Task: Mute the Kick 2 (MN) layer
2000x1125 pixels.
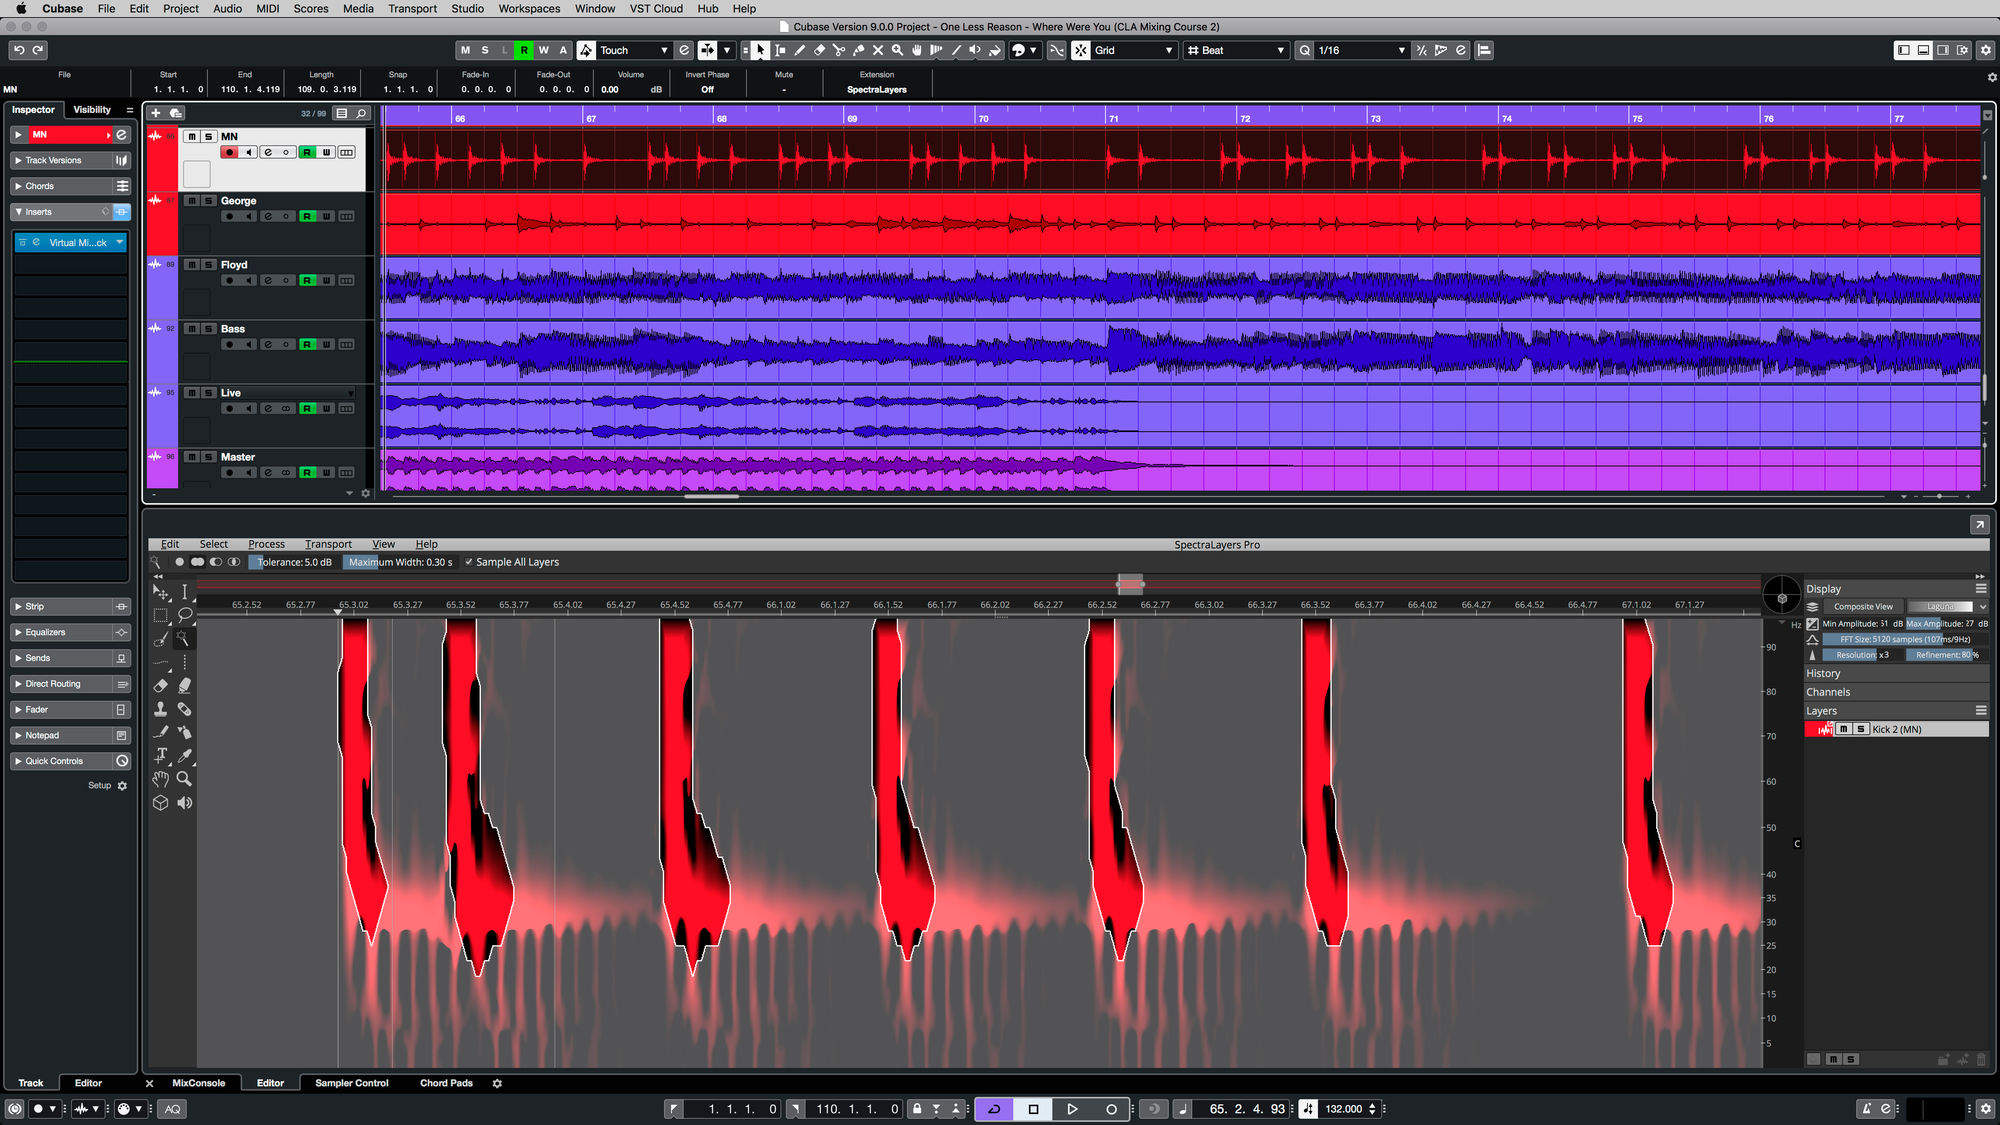Action: pyautogui.click(x=1844, y=729)
